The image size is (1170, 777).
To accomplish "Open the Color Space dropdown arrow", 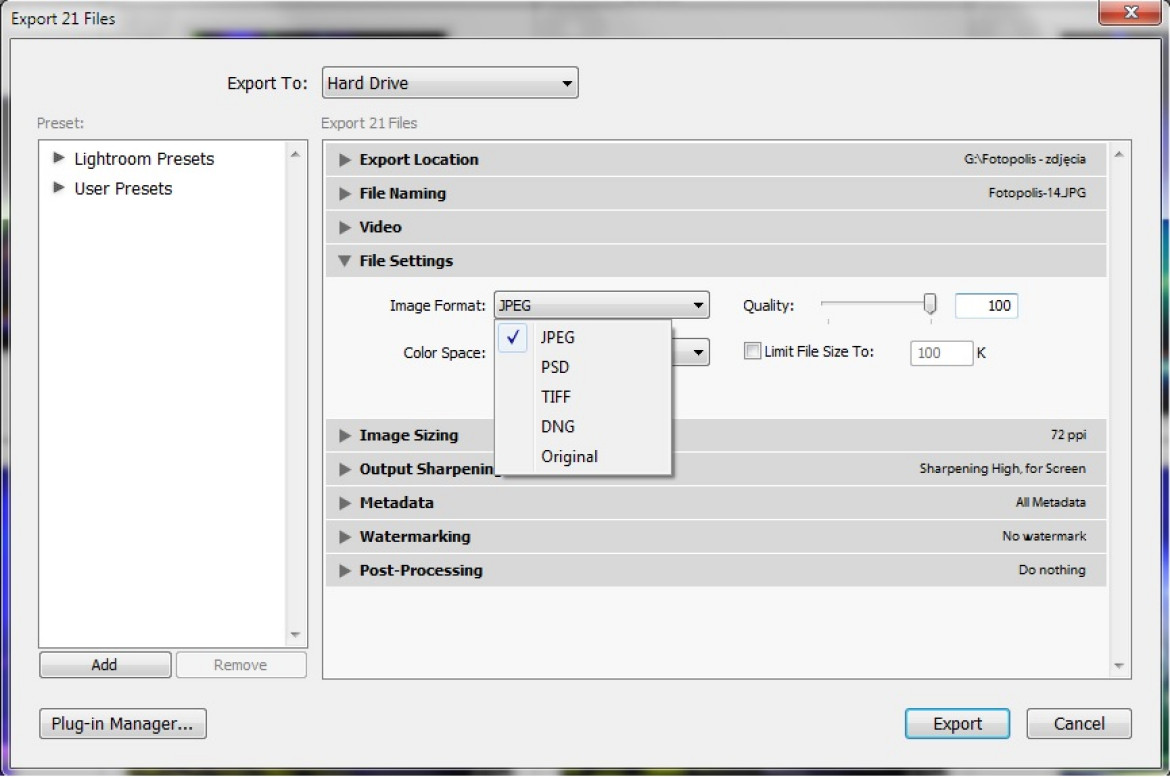I will 698,352.
